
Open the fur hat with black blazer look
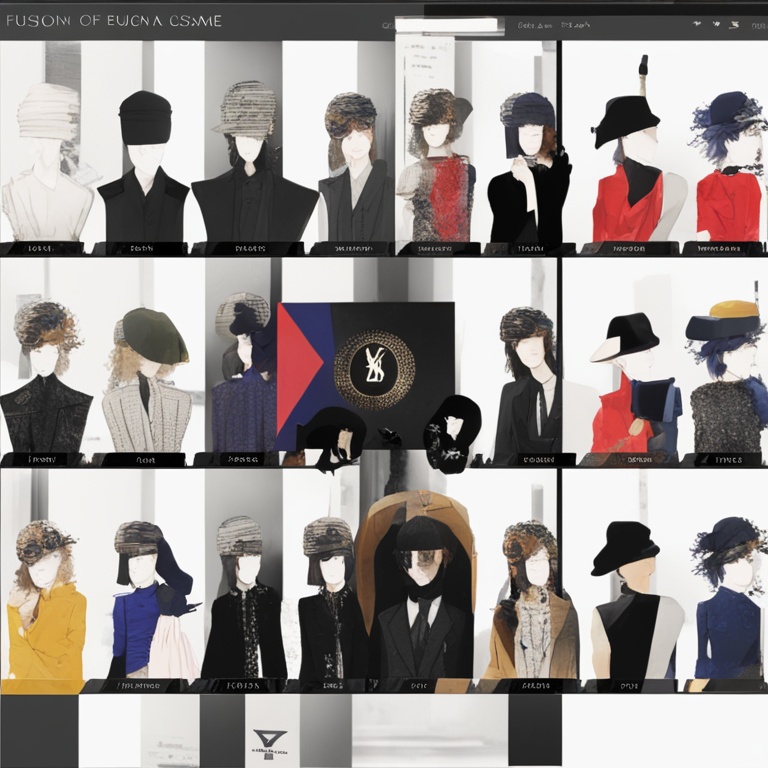[528, 384]
